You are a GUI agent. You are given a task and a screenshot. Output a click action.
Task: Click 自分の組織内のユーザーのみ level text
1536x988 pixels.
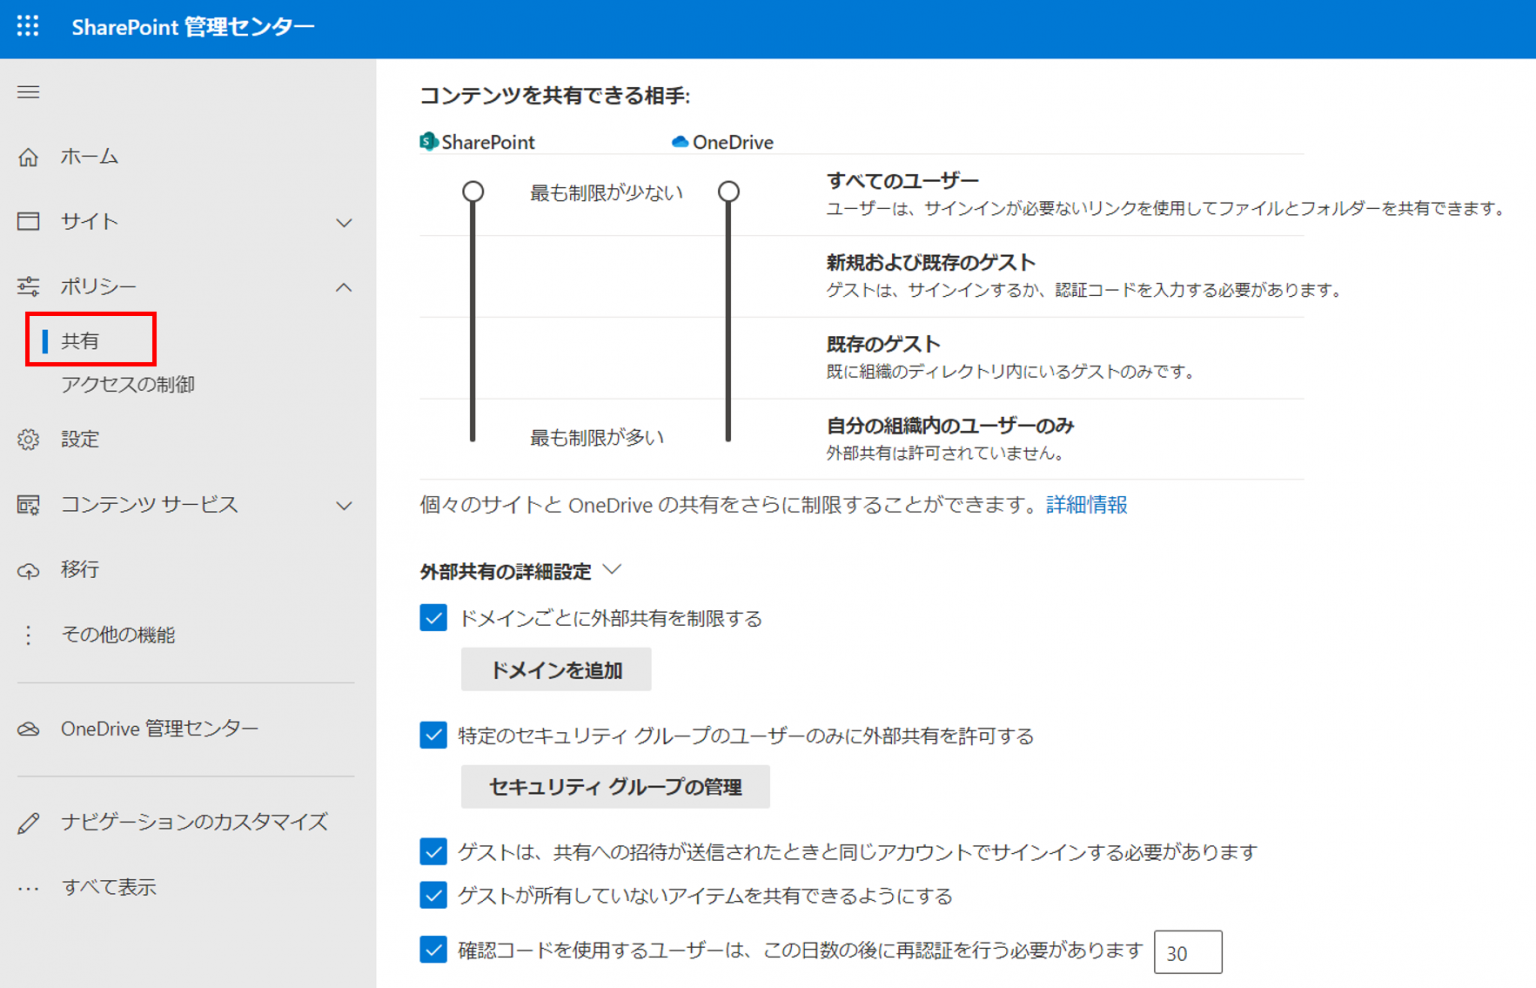tap(950, 426)
